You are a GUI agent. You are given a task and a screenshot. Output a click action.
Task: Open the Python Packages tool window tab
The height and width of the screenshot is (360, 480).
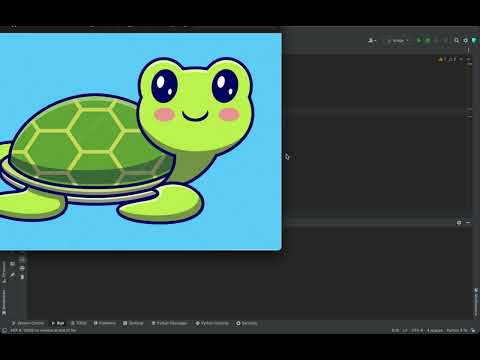[x=170, y=323]
